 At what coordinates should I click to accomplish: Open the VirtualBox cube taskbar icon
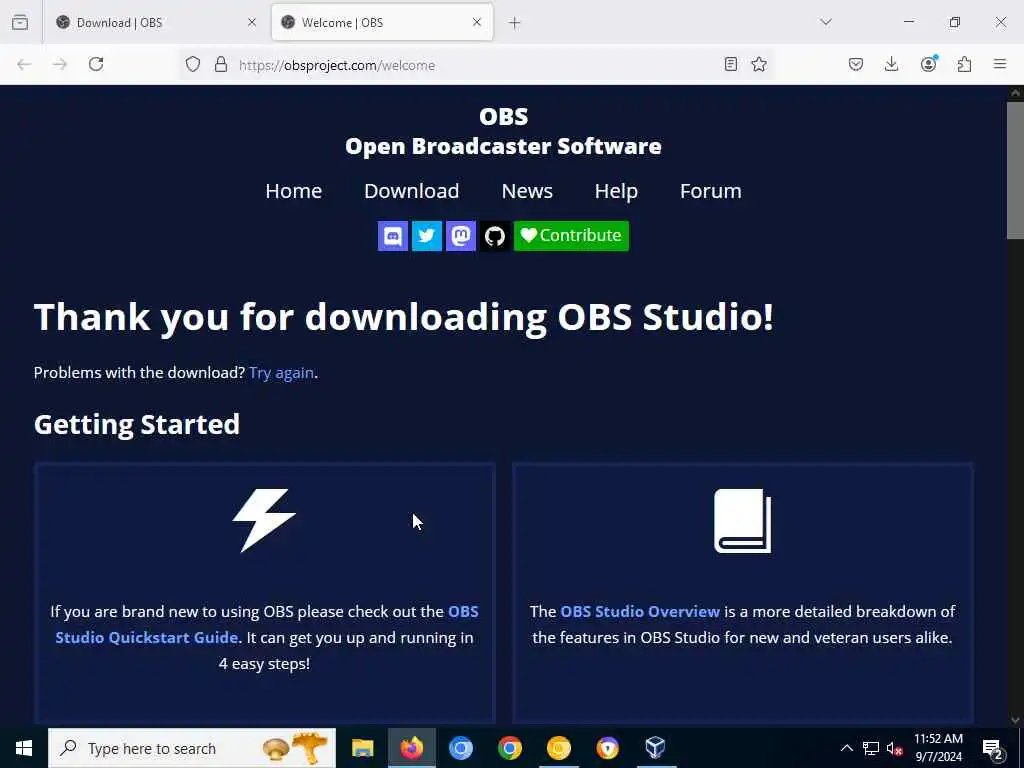click(656, 748)
